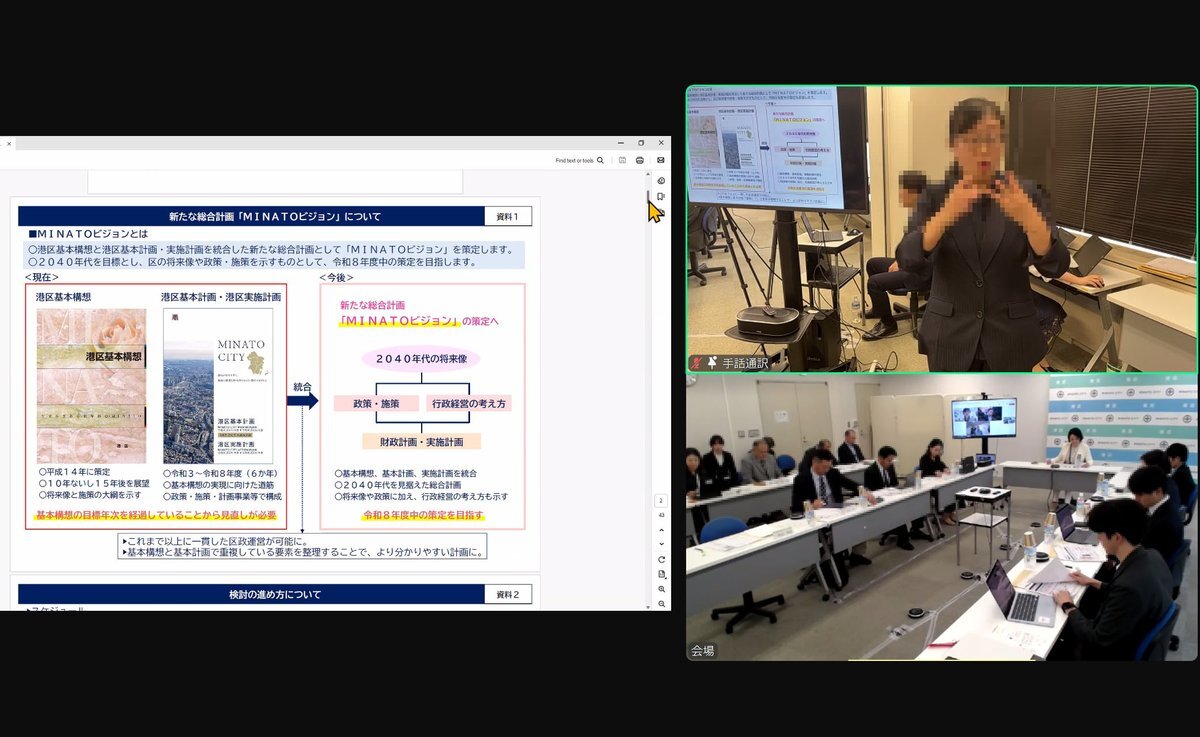Click the 港区基本計画・港区実施計画 caption
Screen dimensions: 1200x737
tap(221, 297)
